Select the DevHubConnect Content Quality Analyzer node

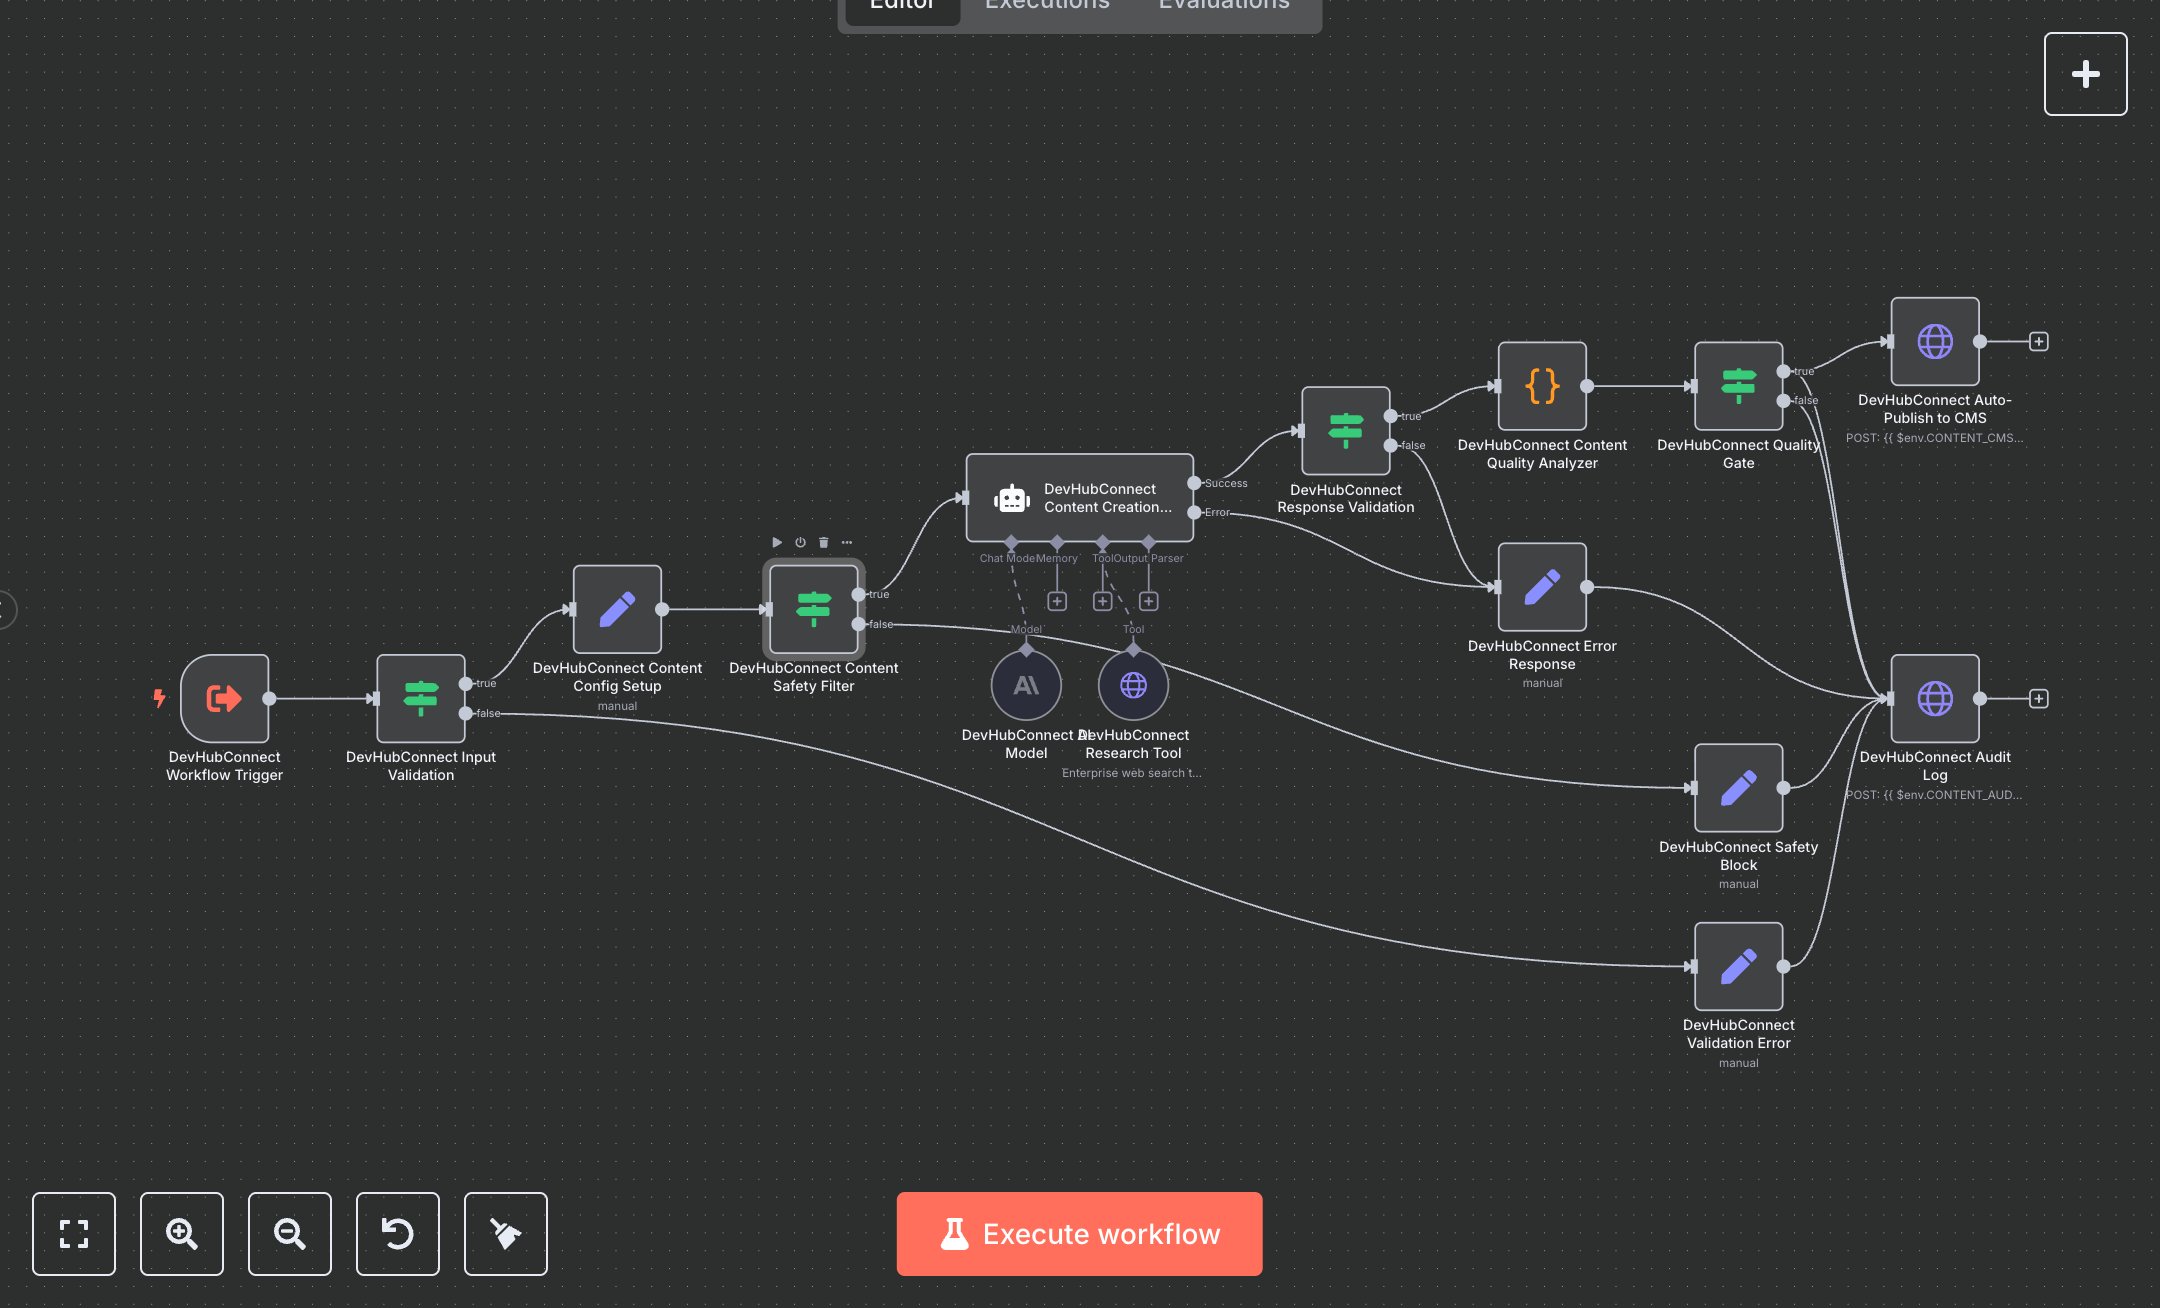[x=1542, y=386]
